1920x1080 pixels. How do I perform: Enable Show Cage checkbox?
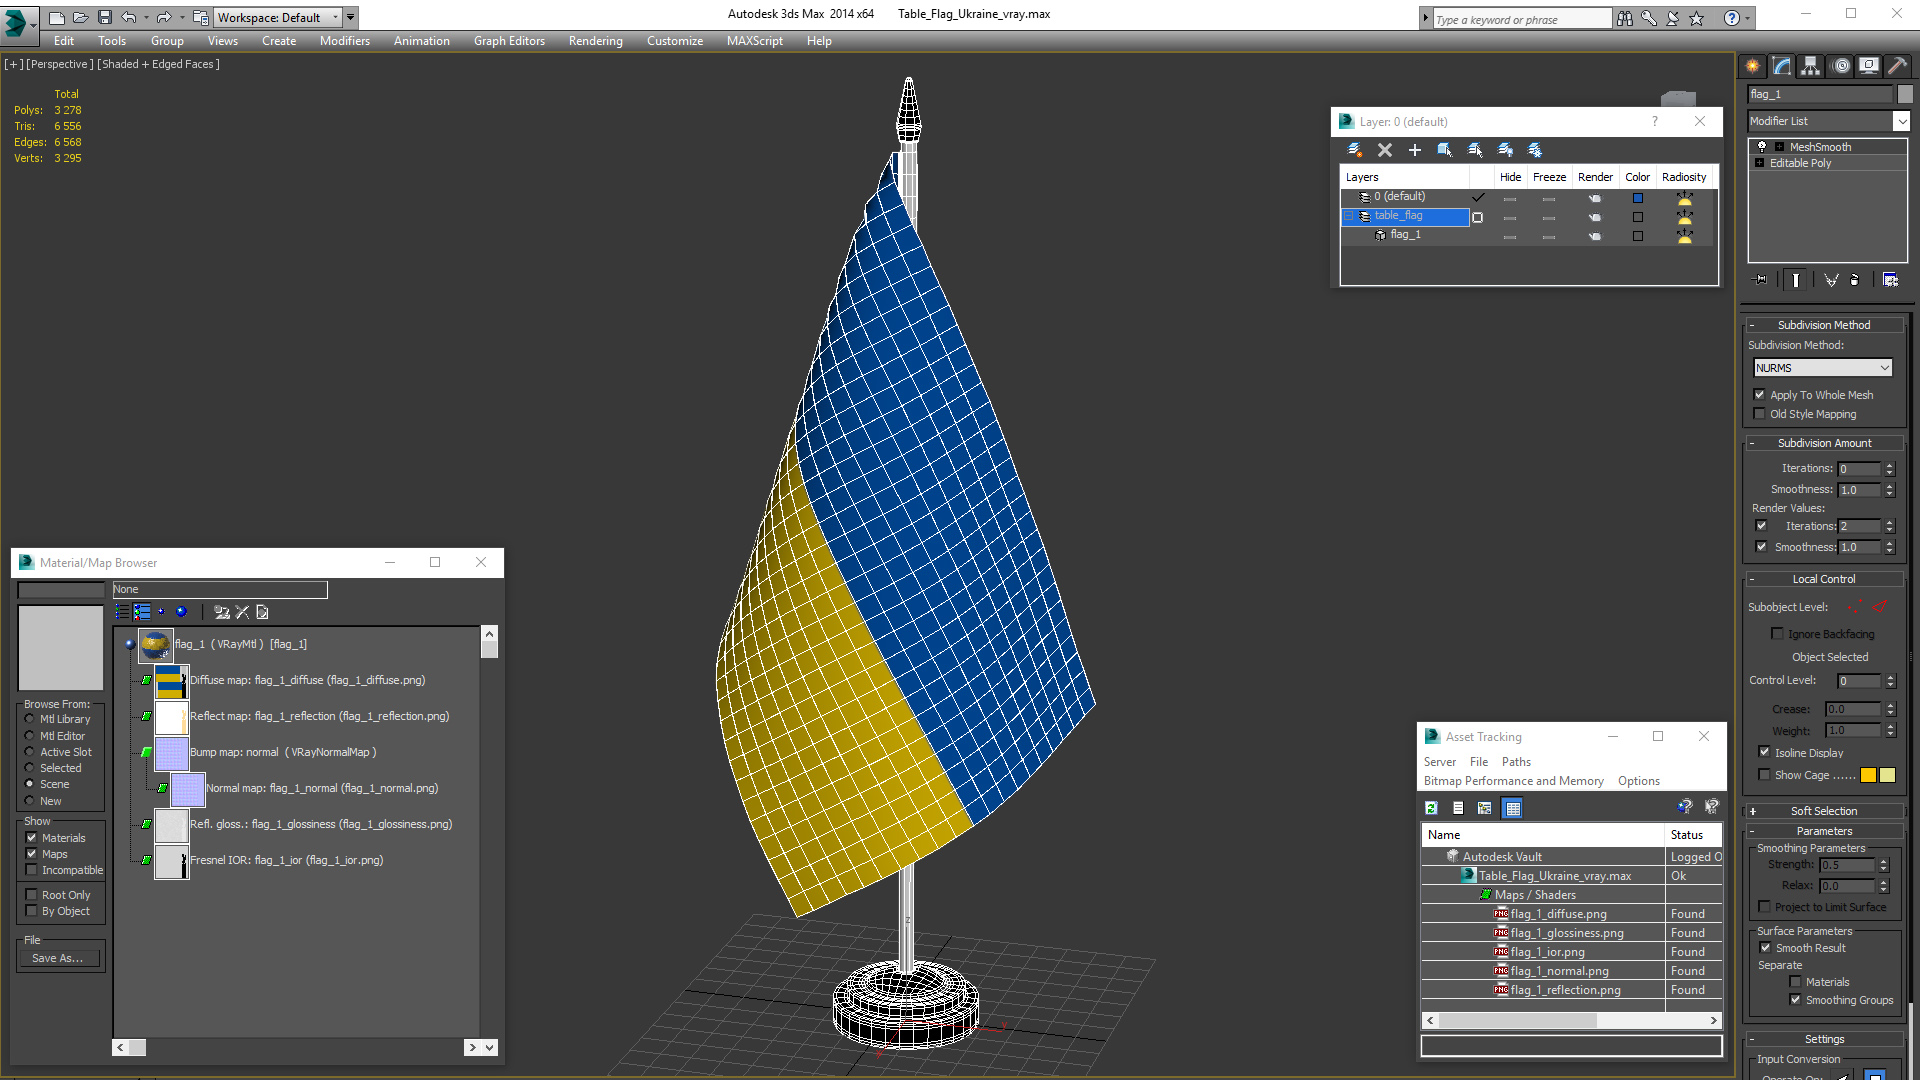1764,775
